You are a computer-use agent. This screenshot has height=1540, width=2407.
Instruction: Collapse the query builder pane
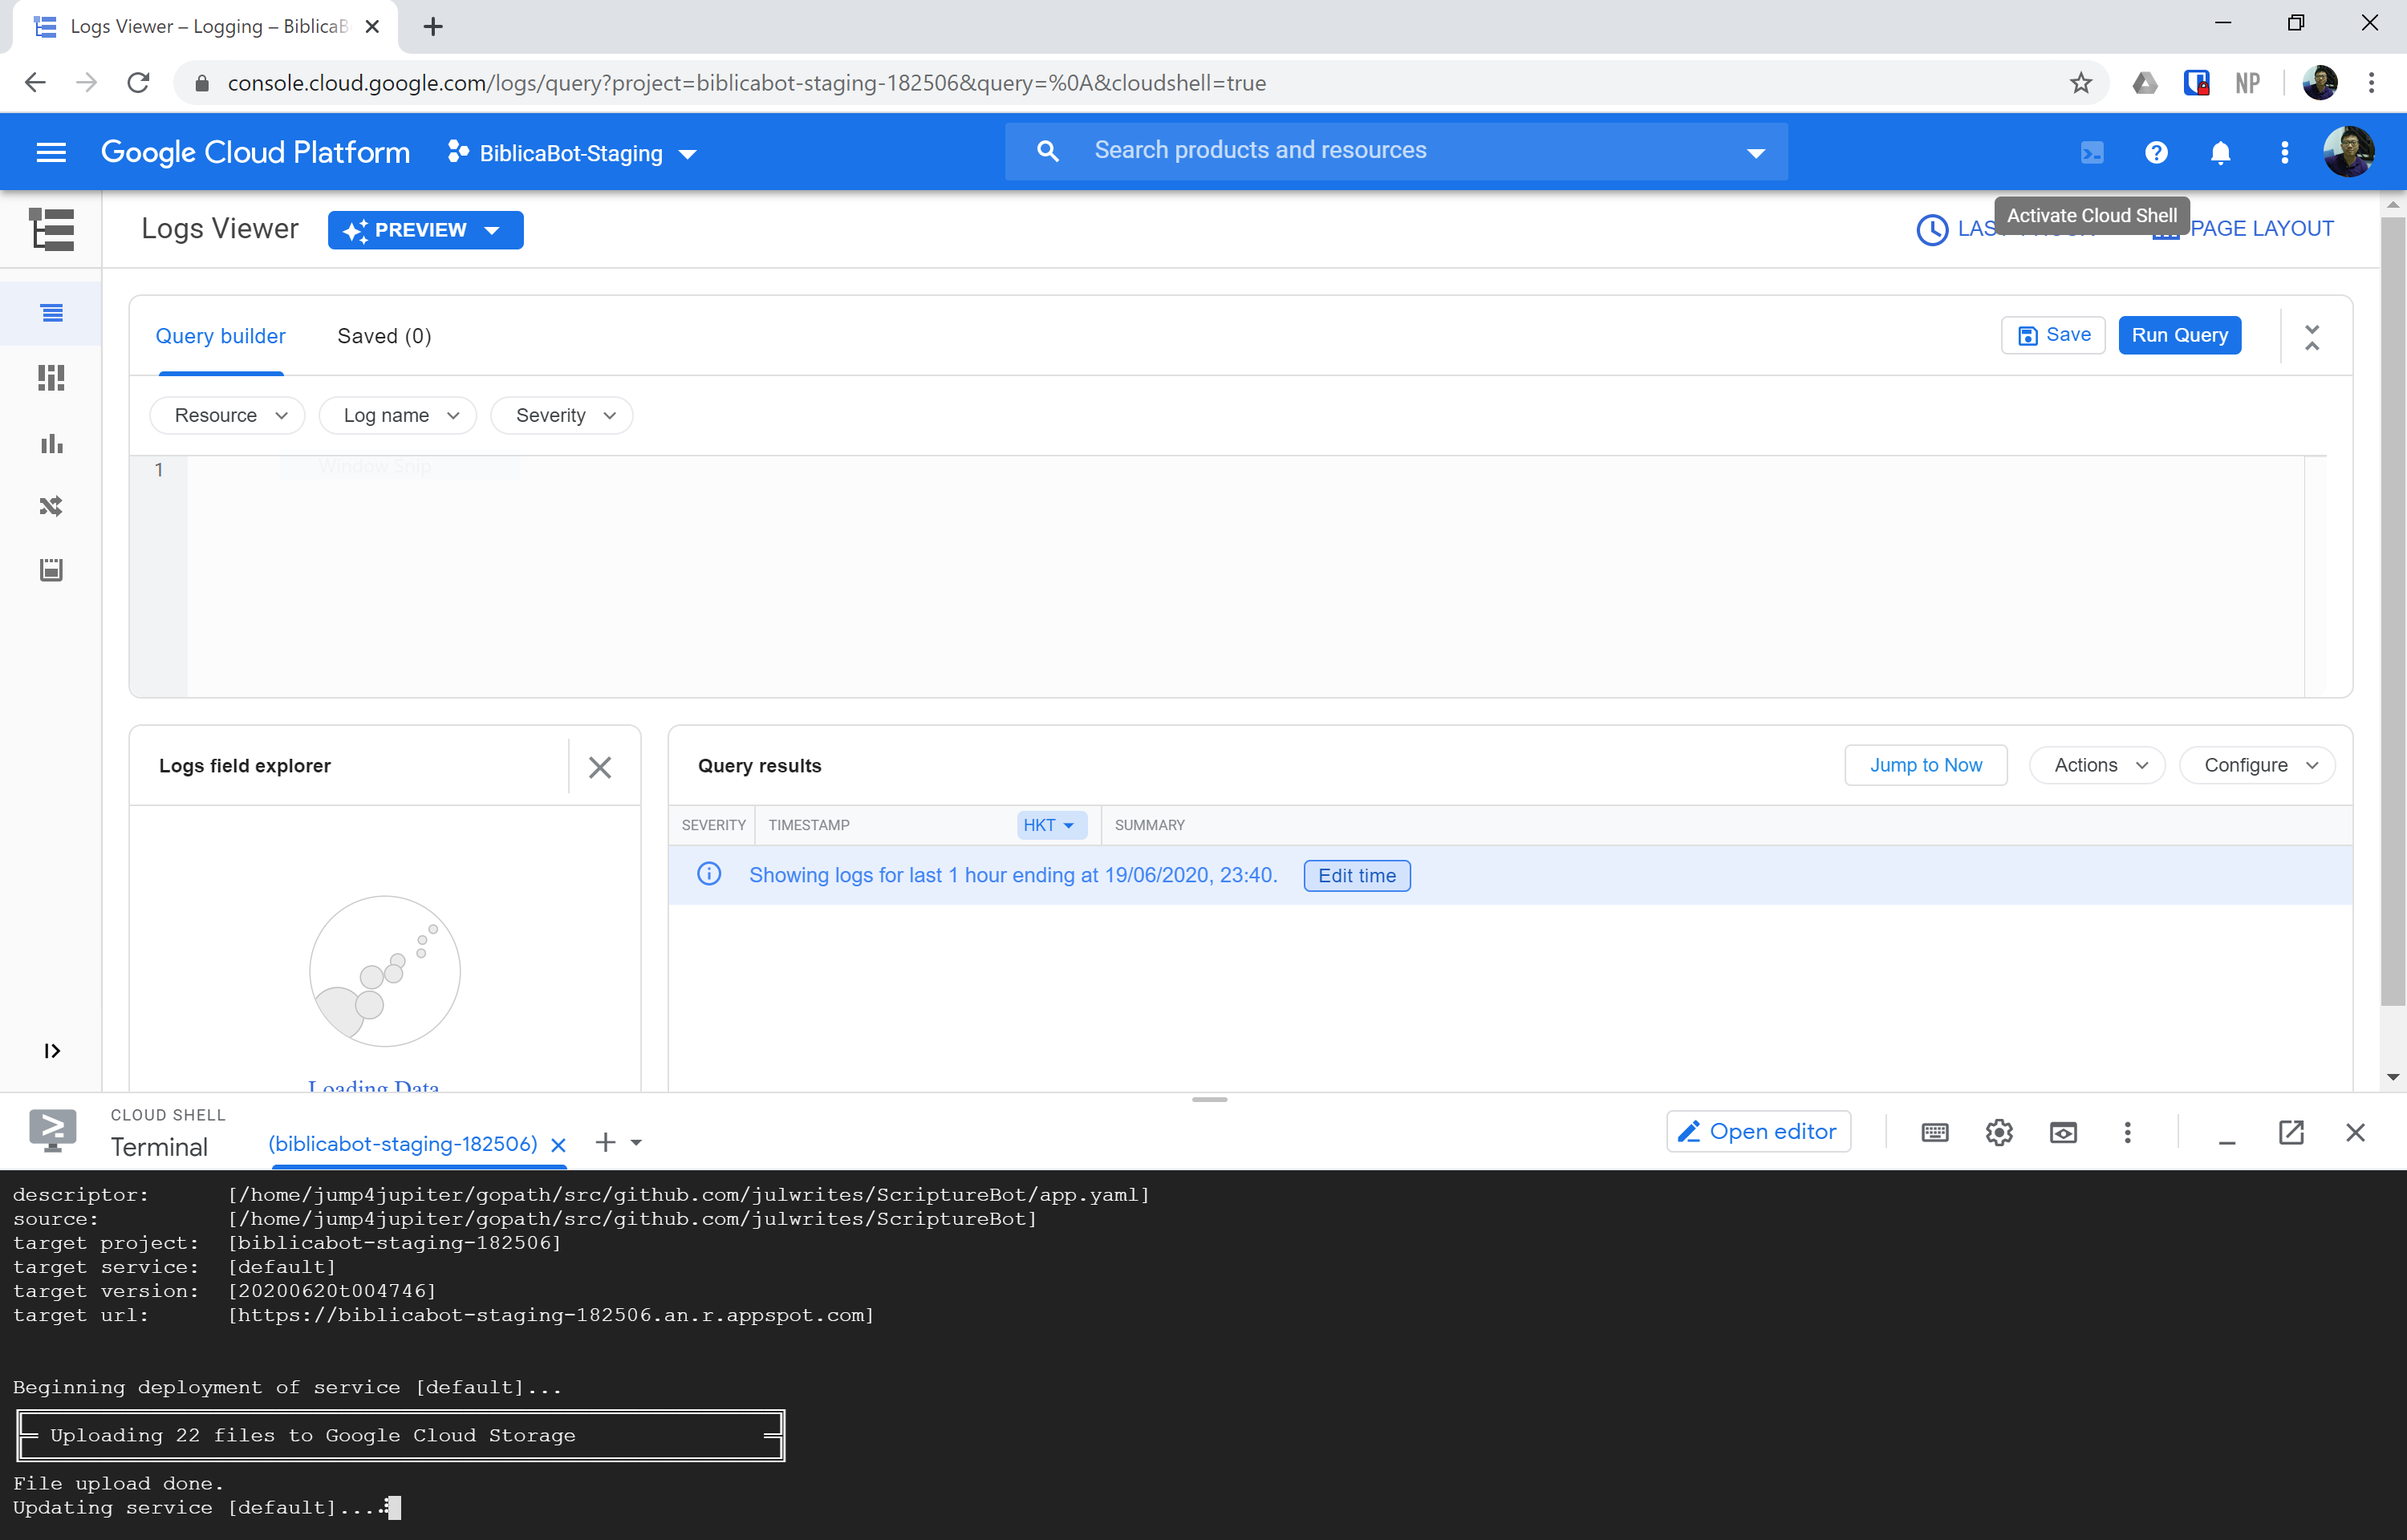tap(2312, 337)
